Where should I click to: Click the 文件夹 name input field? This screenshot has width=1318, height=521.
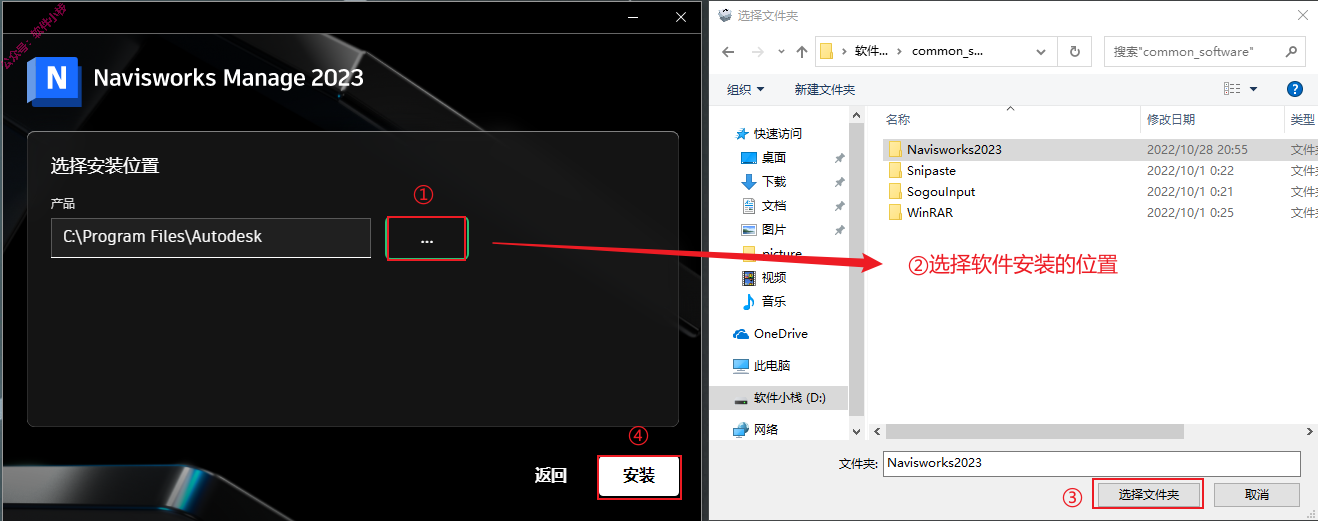1092,463
